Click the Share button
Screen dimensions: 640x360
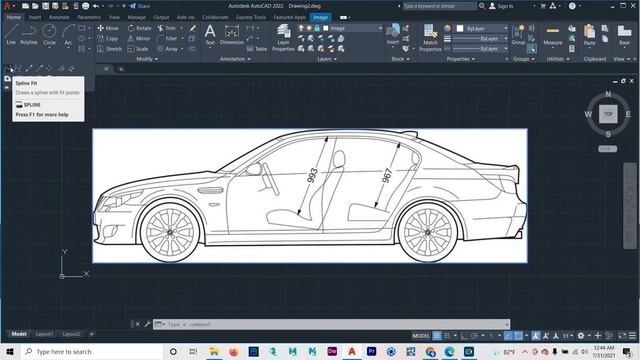(x=140, y=6)
